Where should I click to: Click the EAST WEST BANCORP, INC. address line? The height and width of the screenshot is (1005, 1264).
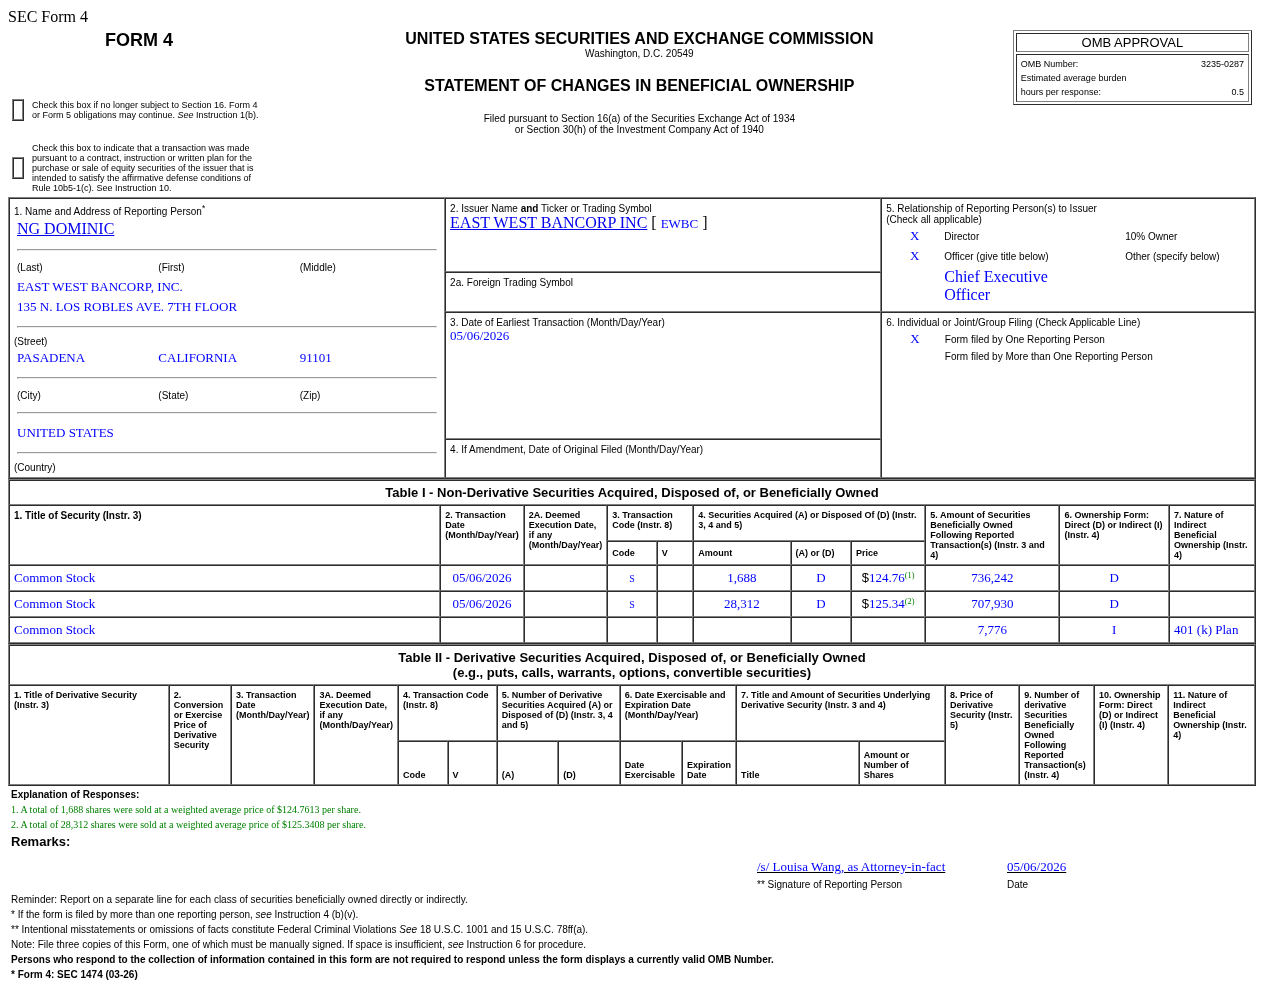tap(100, 287)
